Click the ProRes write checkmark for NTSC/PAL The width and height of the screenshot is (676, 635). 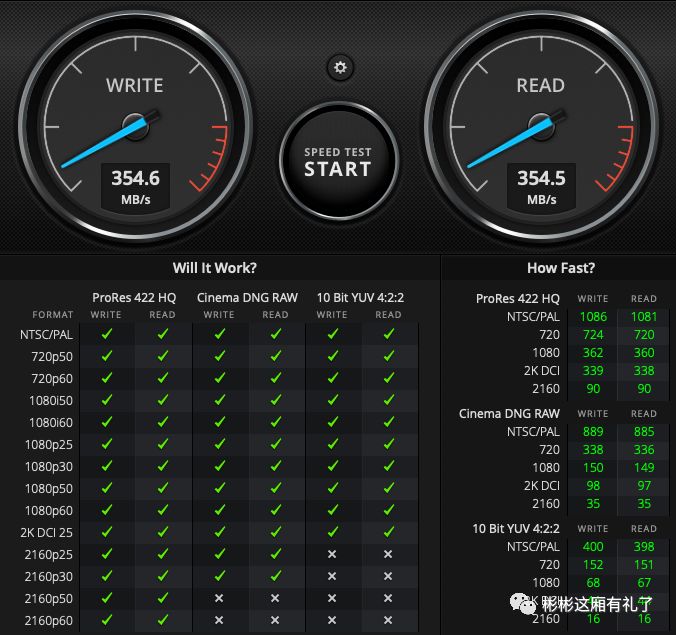point(106,334)
